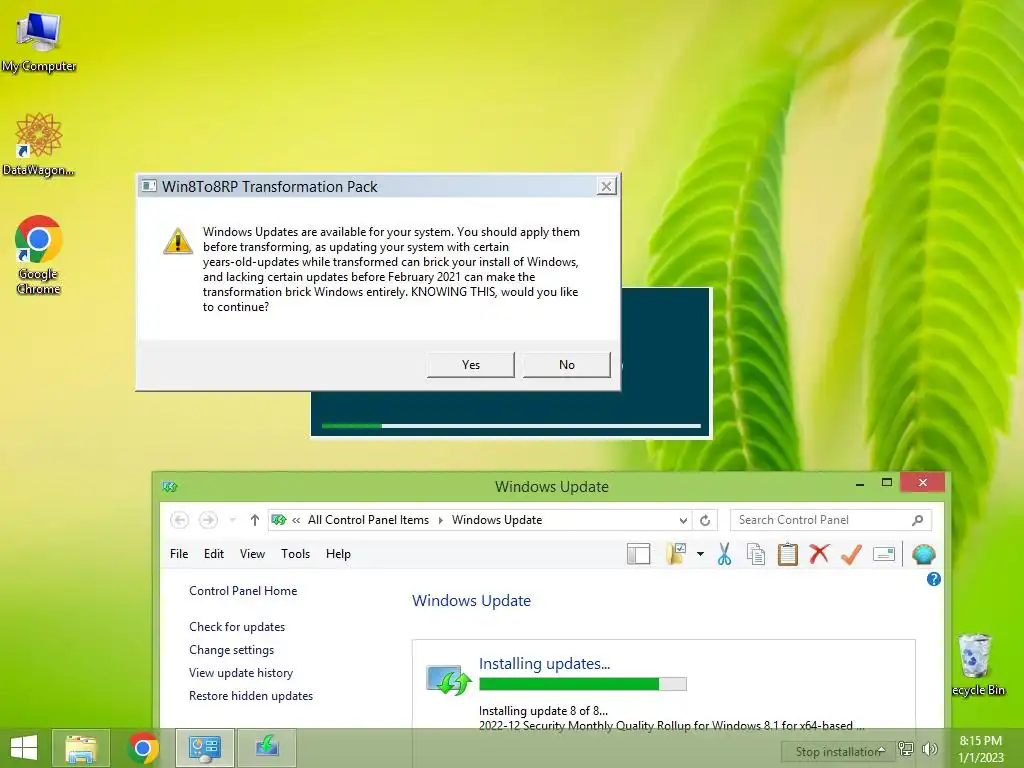Expand the folder options dropdown arrow

(x=700, y=554)
